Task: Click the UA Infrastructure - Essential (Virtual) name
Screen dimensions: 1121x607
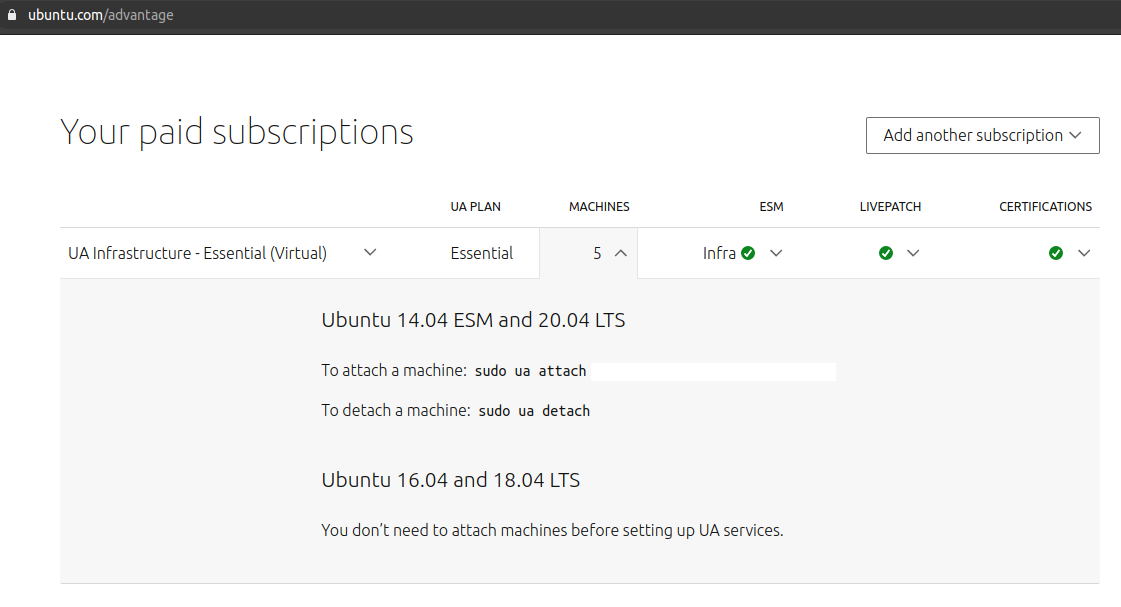Action: point(197,253)
